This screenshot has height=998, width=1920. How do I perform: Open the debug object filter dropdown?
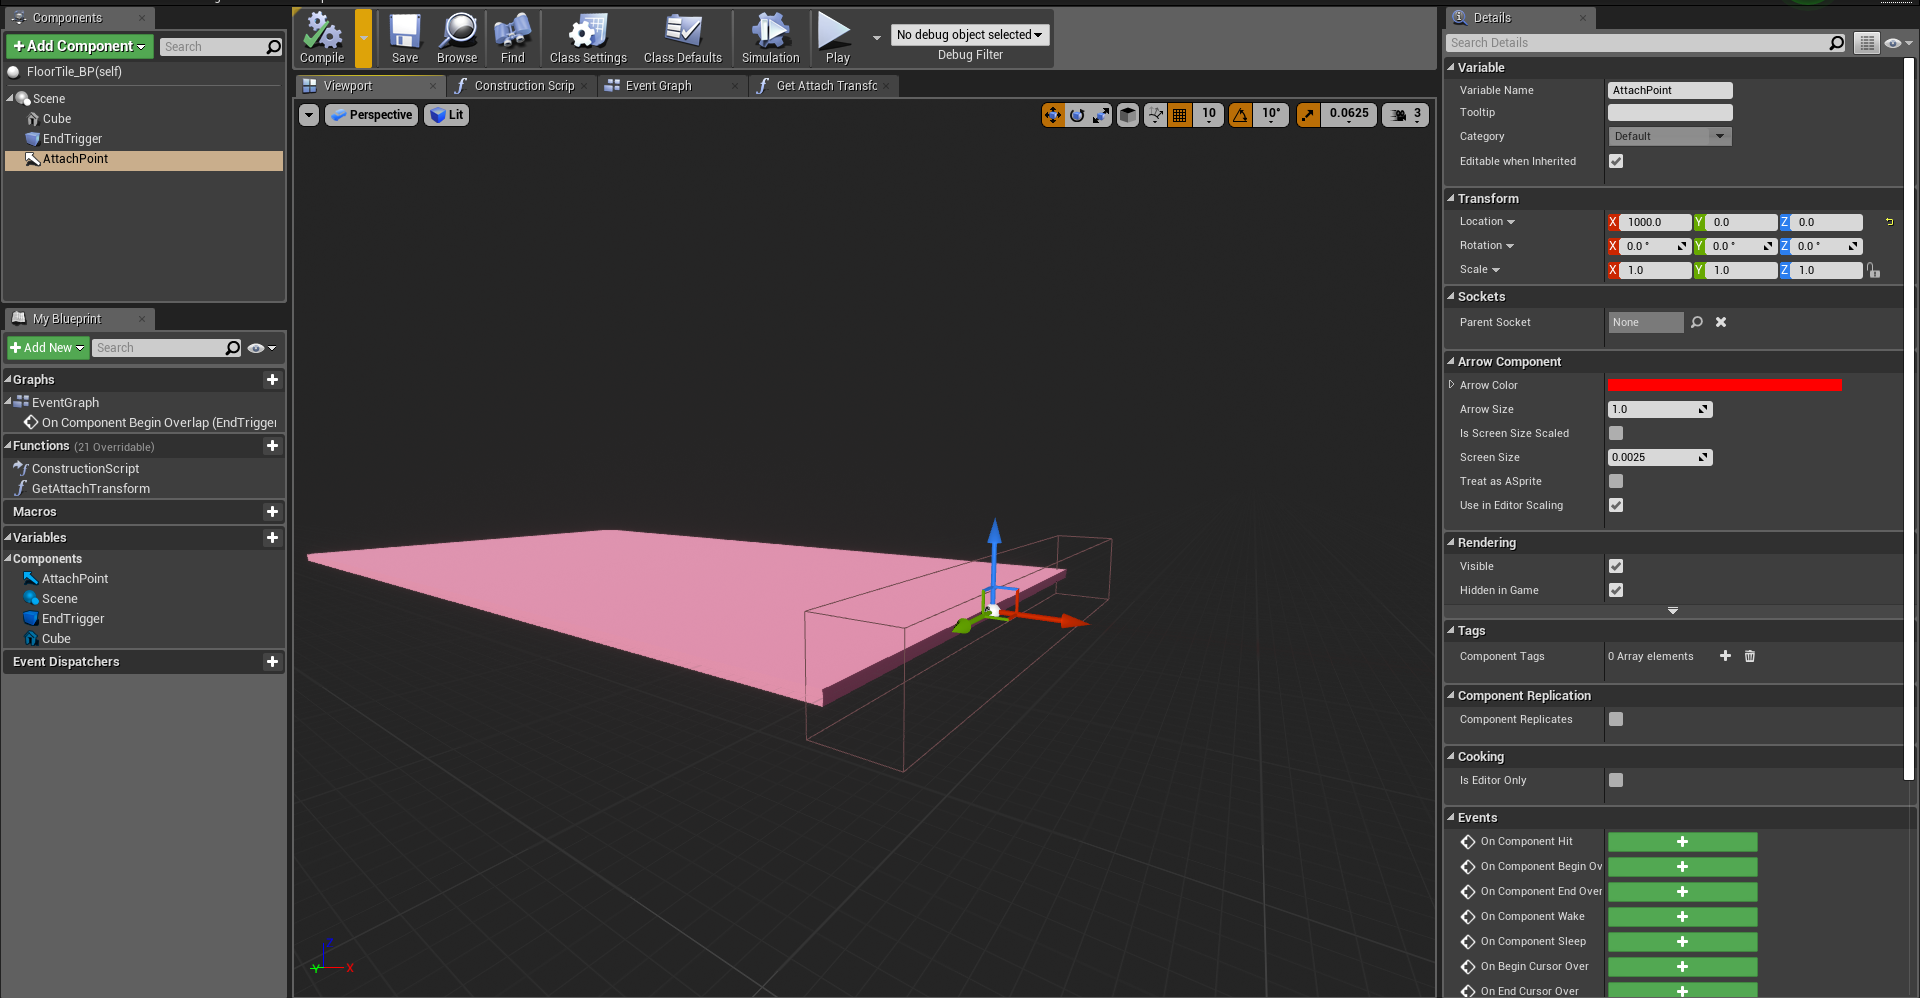pos(969,35)
